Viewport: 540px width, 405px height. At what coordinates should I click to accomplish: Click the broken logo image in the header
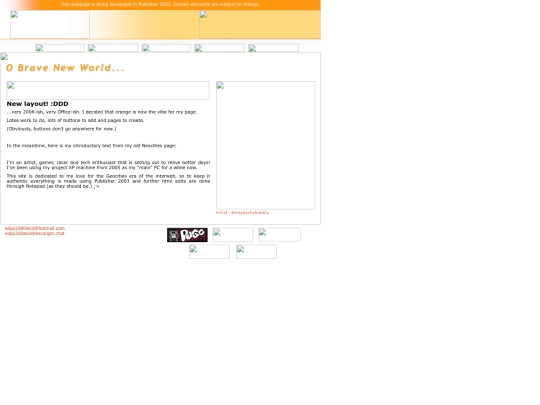50,24
